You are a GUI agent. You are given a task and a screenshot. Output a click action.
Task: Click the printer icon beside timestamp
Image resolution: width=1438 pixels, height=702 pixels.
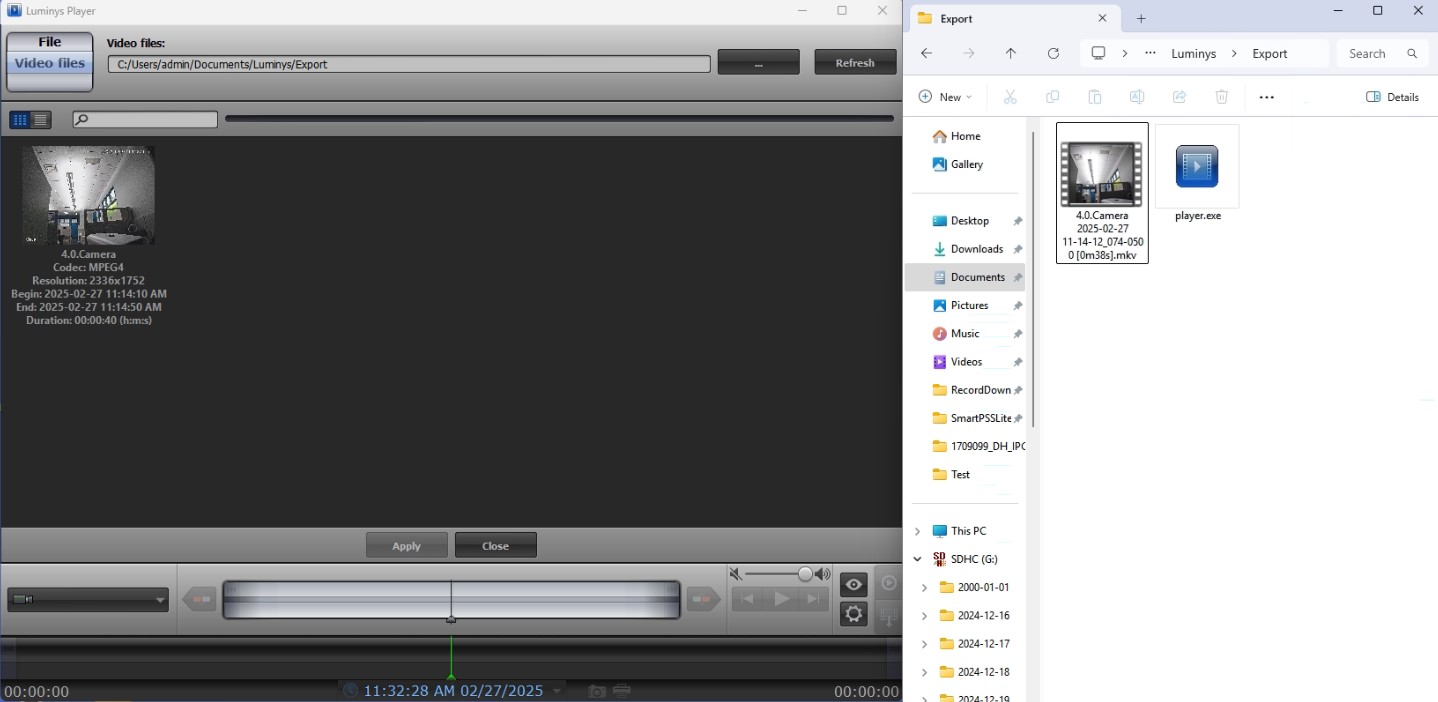pyautogui.click(x=622, y=691)
